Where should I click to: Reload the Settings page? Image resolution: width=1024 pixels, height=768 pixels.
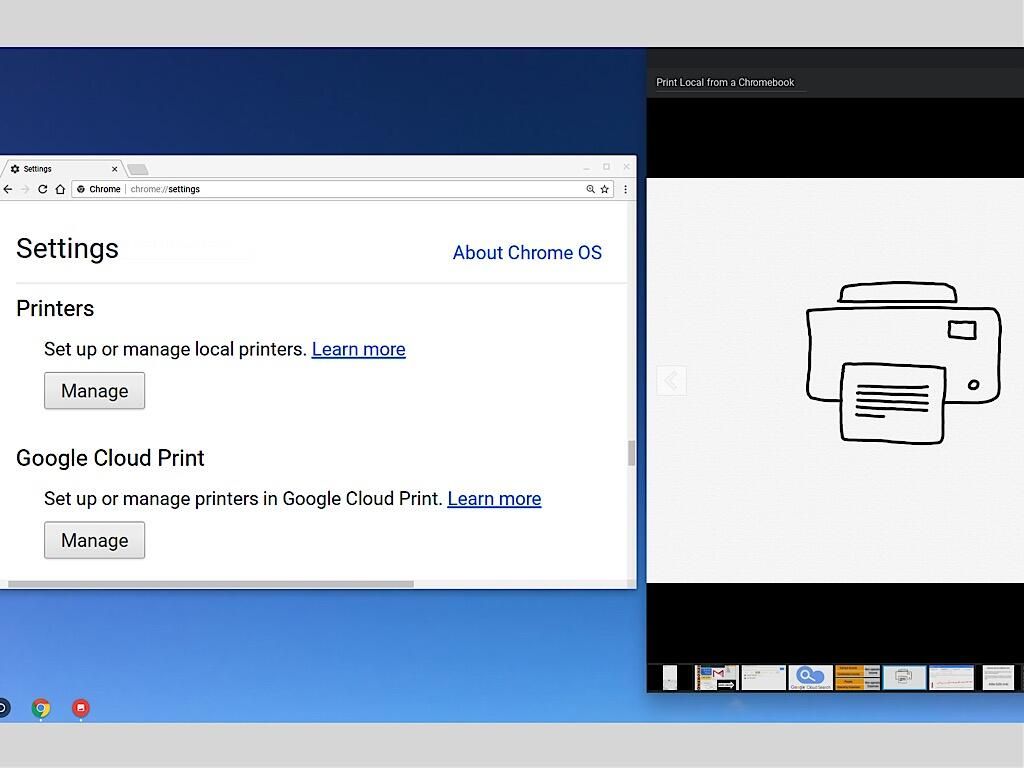[x=42, y=189]
